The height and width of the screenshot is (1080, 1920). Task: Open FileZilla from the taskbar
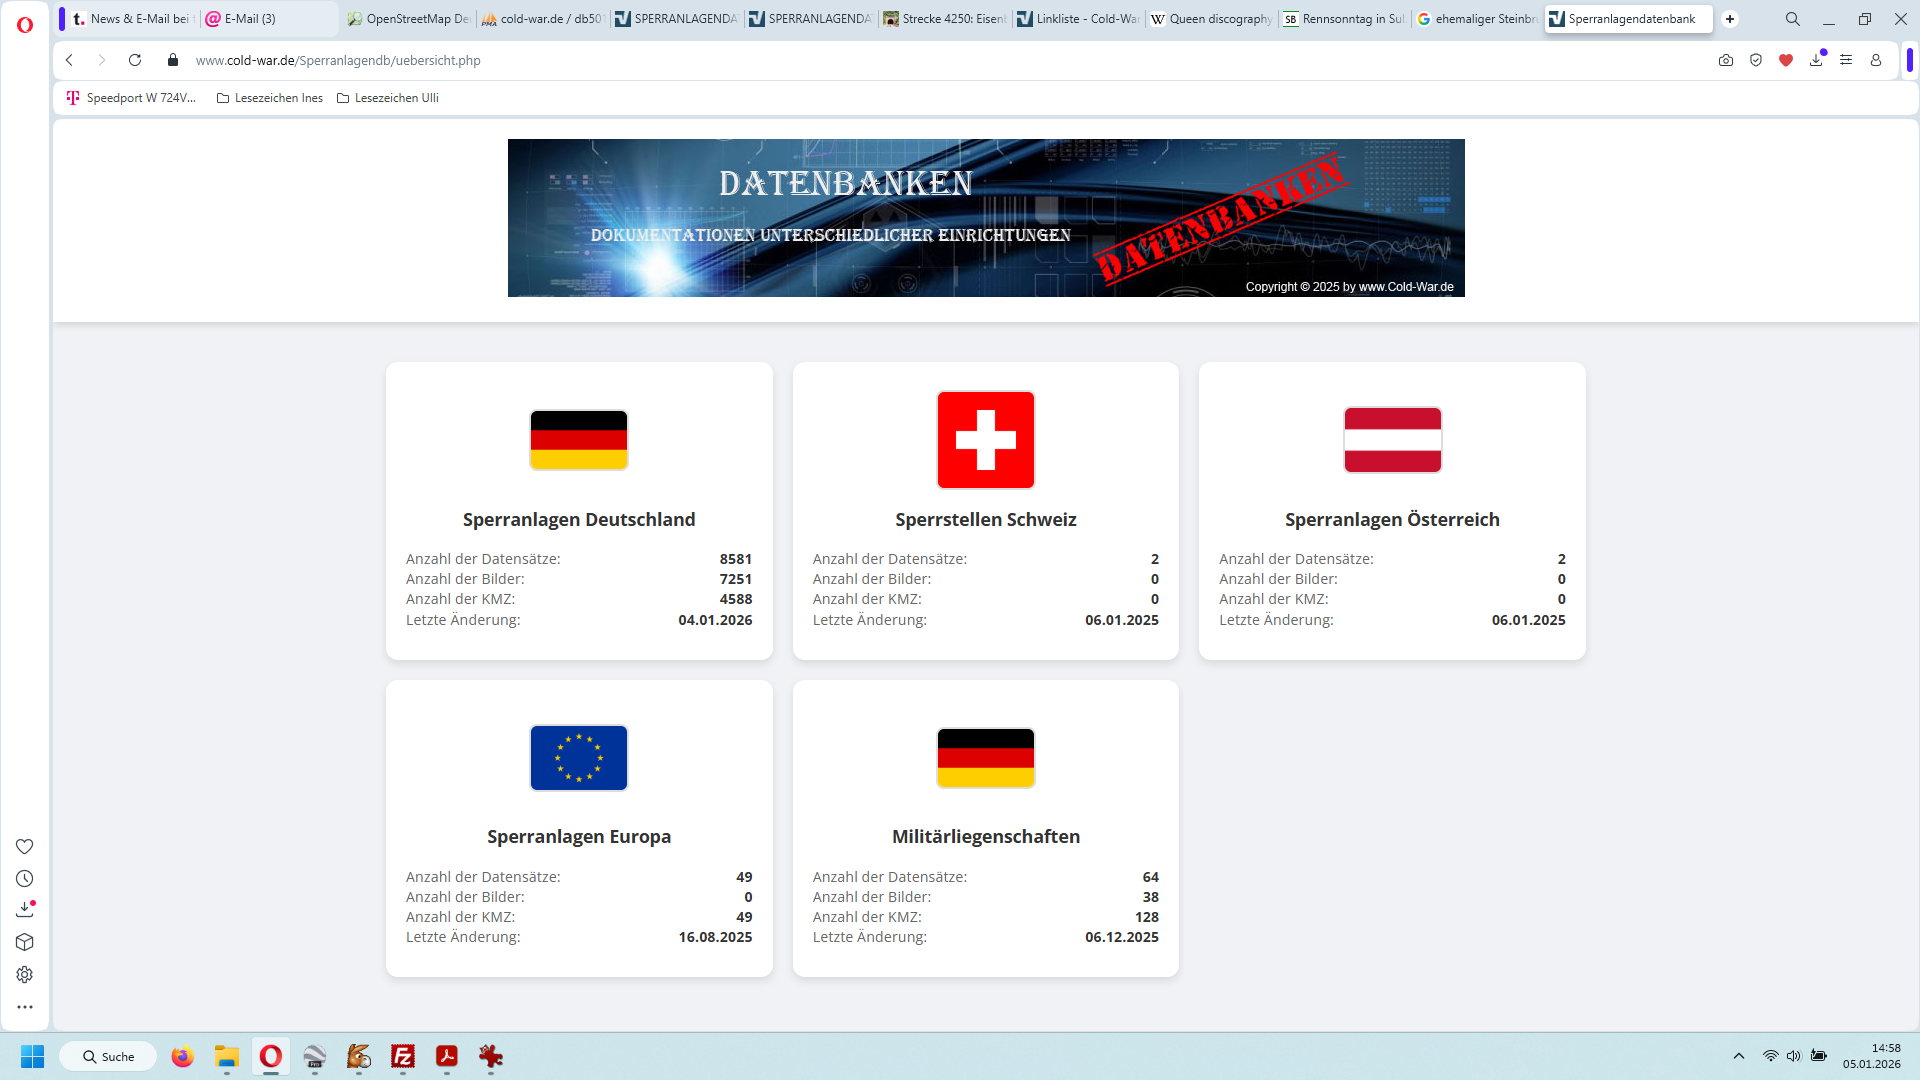(x=403, y=1056)
